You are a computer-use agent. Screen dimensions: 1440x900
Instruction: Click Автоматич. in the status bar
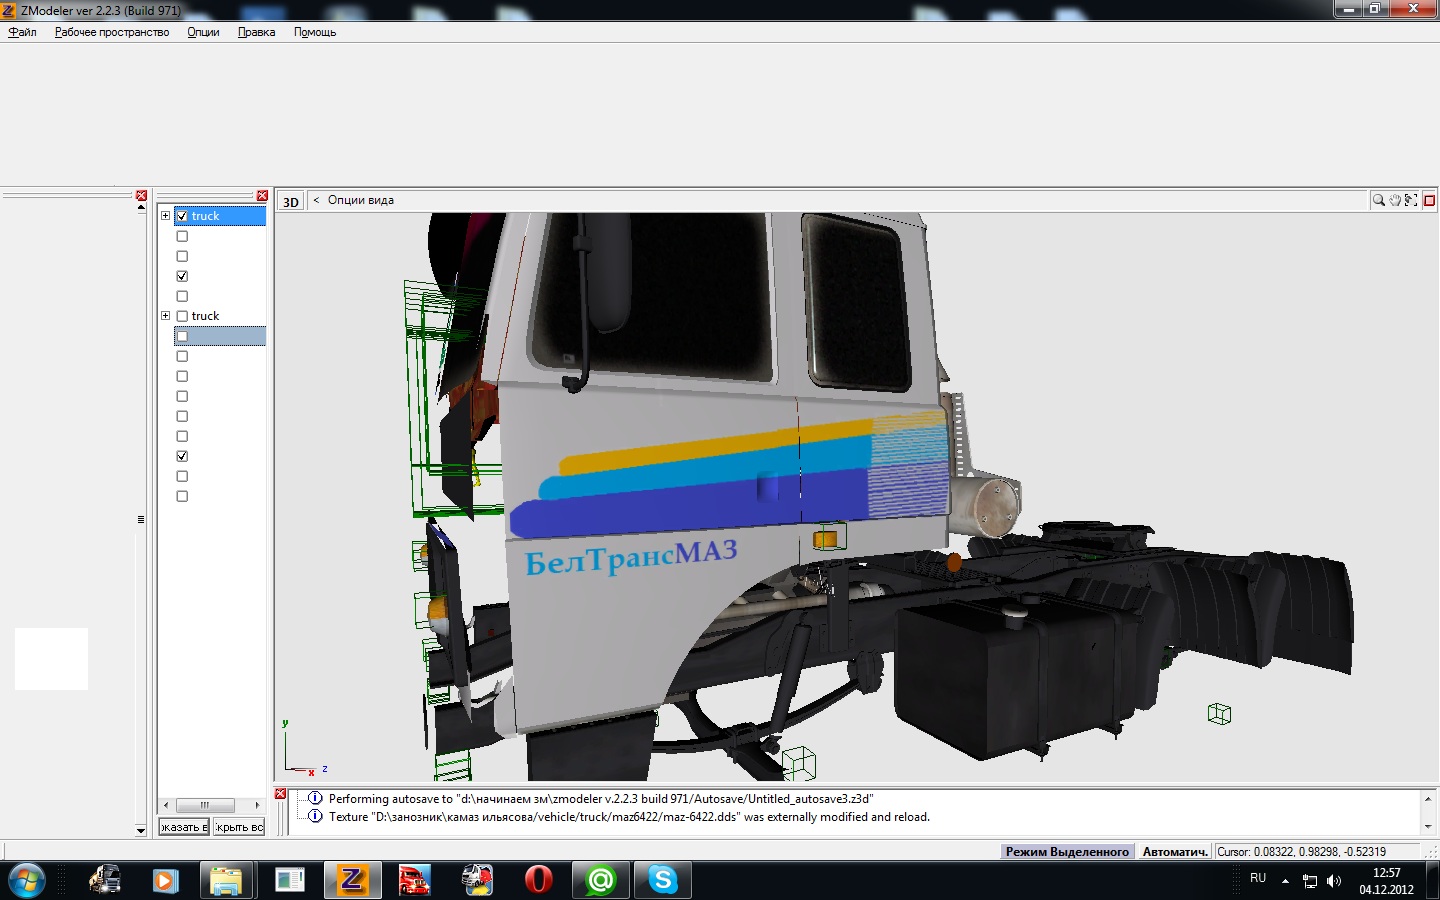(x=1175, y=852)
